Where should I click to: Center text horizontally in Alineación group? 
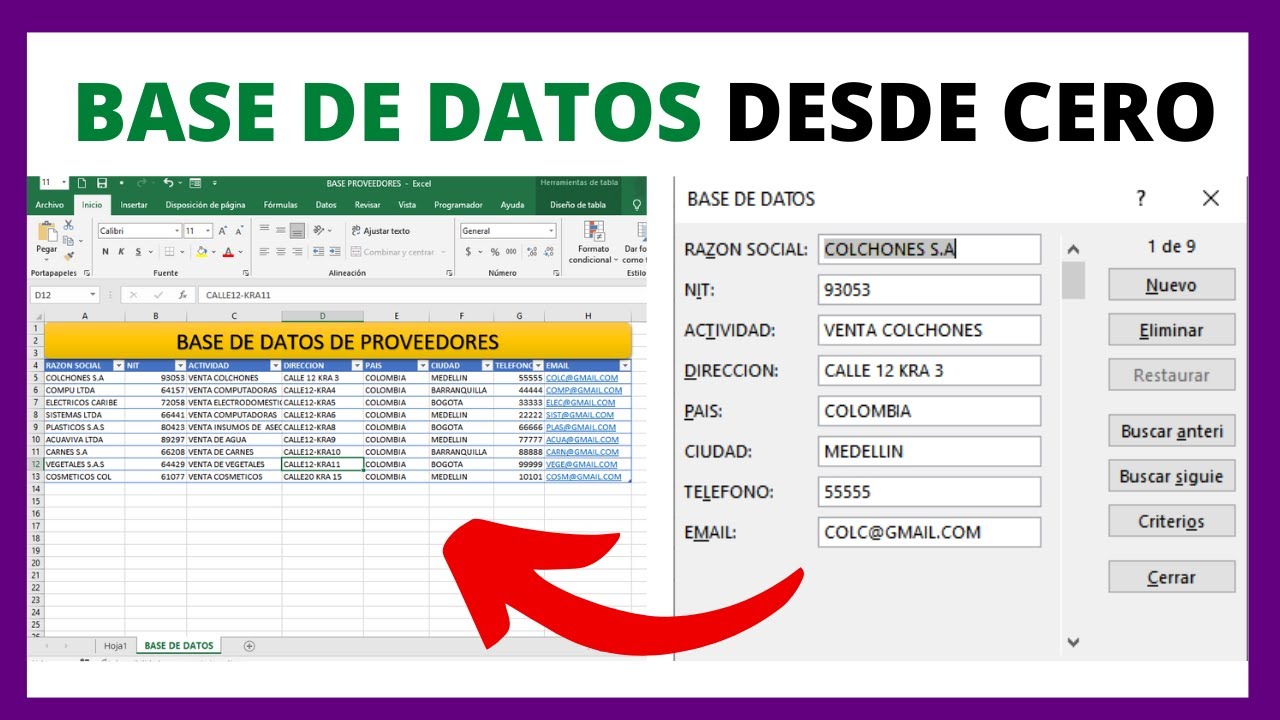[281, 252]
